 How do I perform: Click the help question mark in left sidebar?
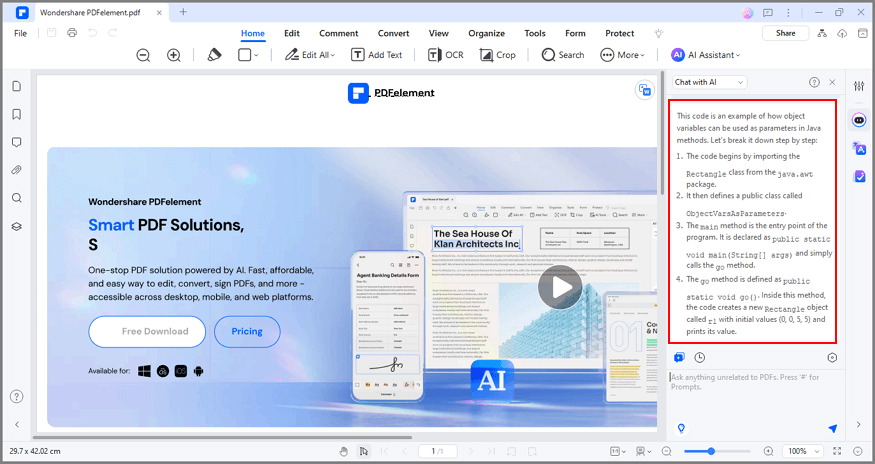(x=17, y=396)
